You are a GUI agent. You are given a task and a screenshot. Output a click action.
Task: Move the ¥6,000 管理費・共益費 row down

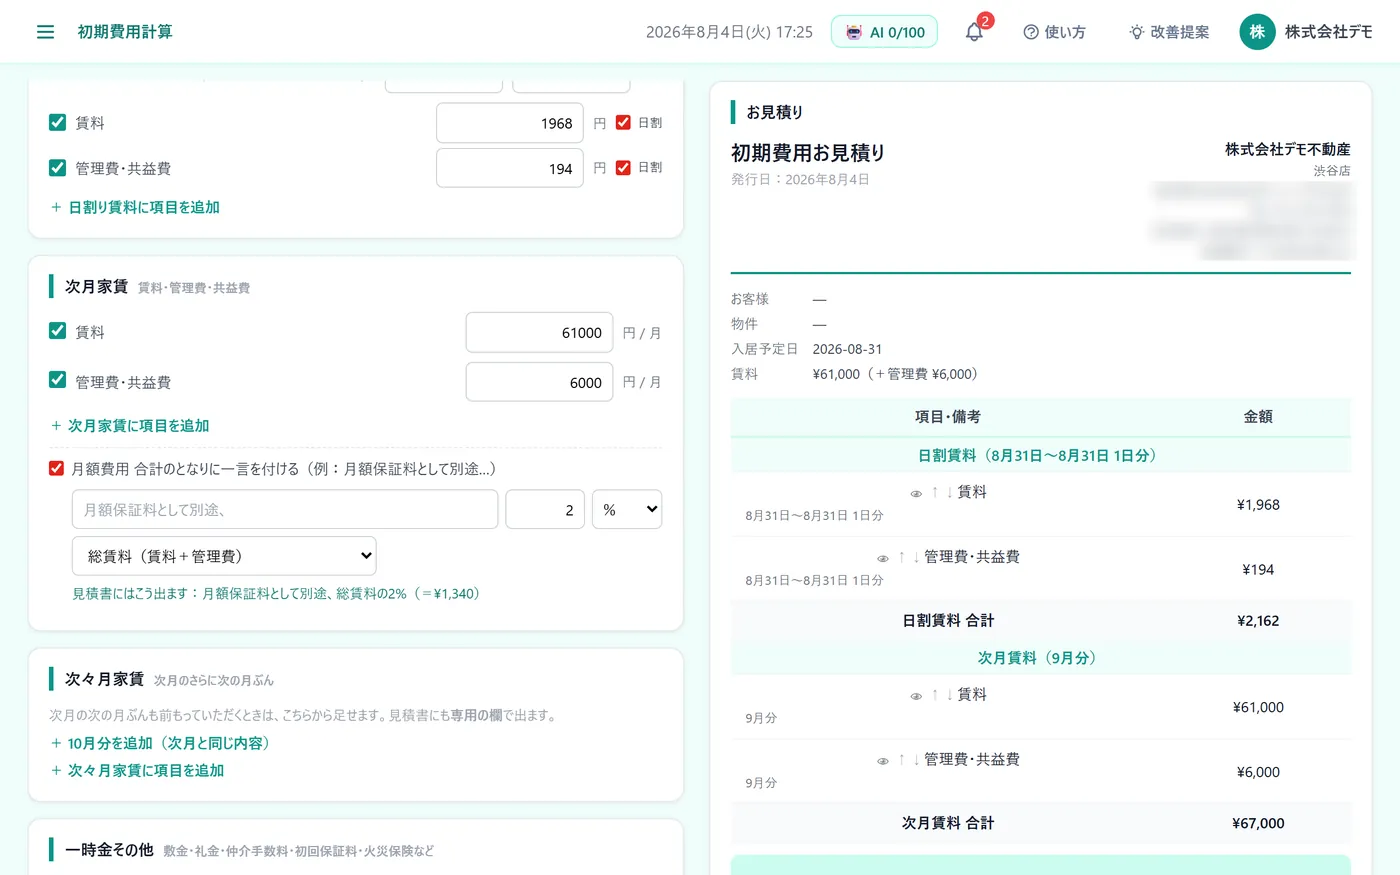pos(916,759)
